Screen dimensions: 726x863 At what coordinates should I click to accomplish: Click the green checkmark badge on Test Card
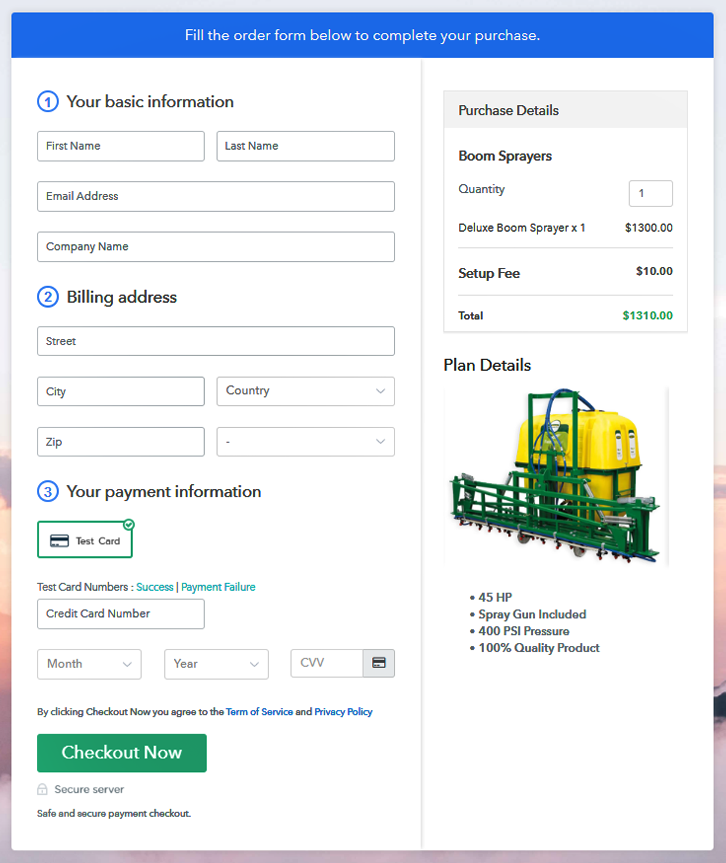pos(128,524)
